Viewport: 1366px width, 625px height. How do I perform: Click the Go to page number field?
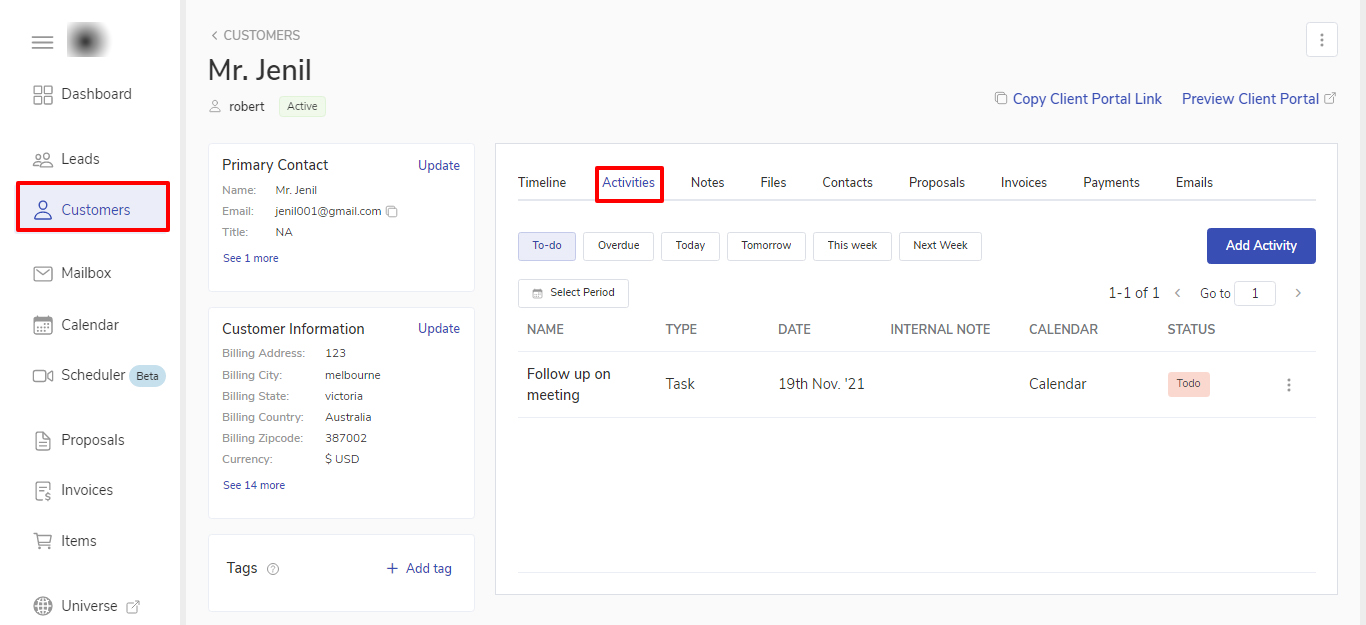pos(1254,293)
